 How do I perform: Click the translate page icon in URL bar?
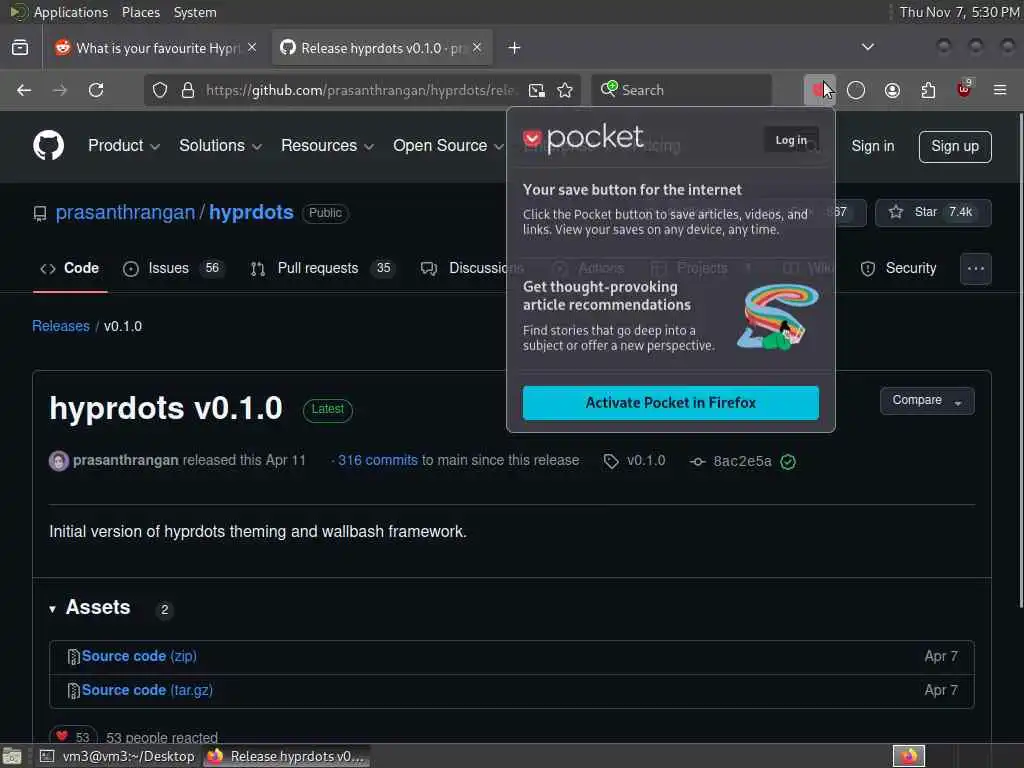(x=537, y=90)
